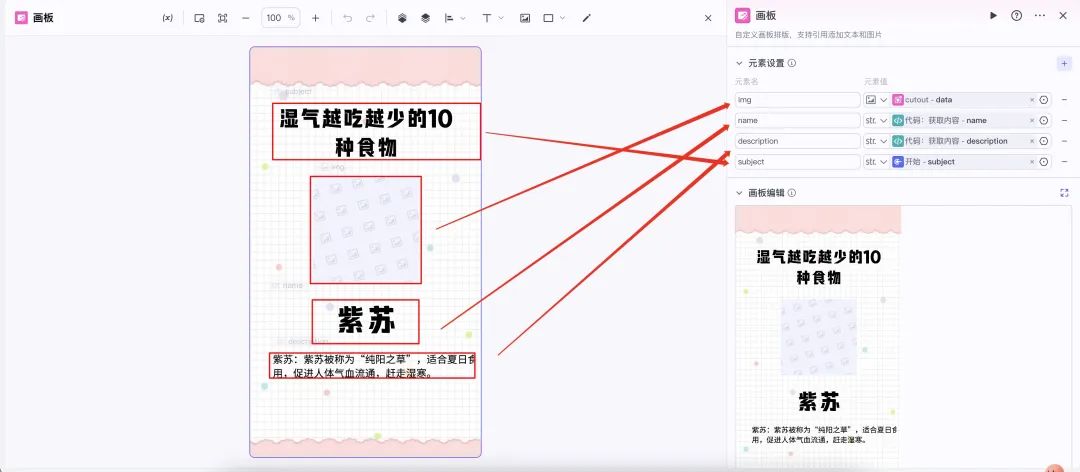Open the shape tool dropdown arrow
The width and height of the screenshot is (1080, 472).
[563, 18]
